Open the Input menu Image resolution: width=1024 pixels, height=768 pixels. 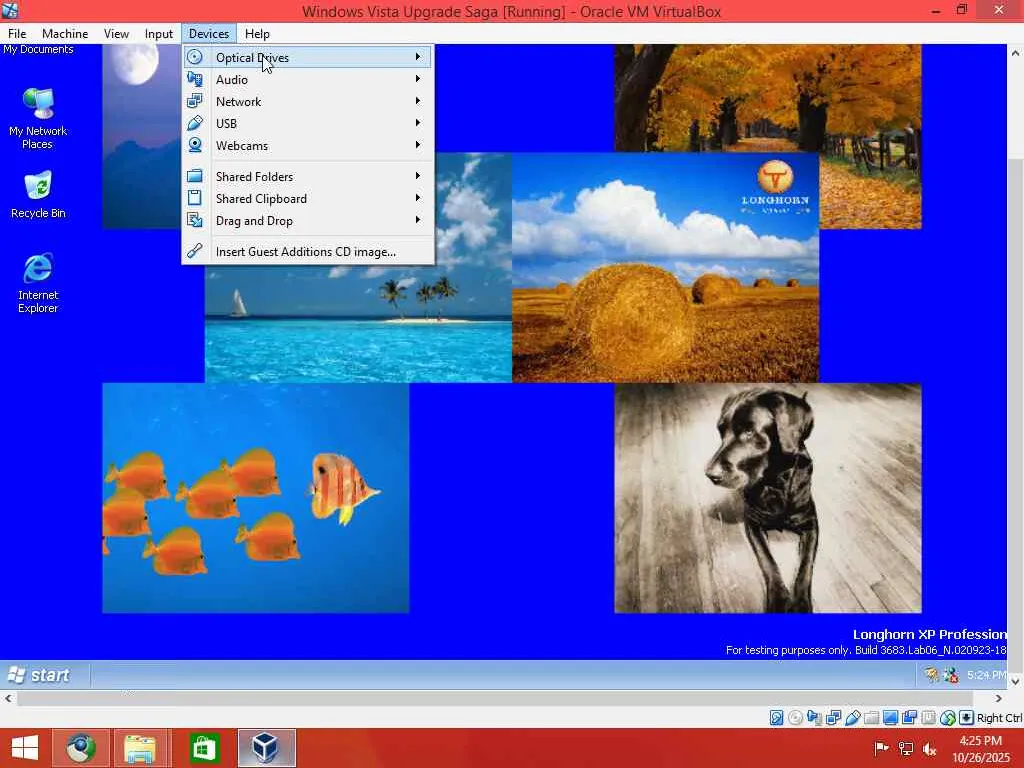pos(159,33)
